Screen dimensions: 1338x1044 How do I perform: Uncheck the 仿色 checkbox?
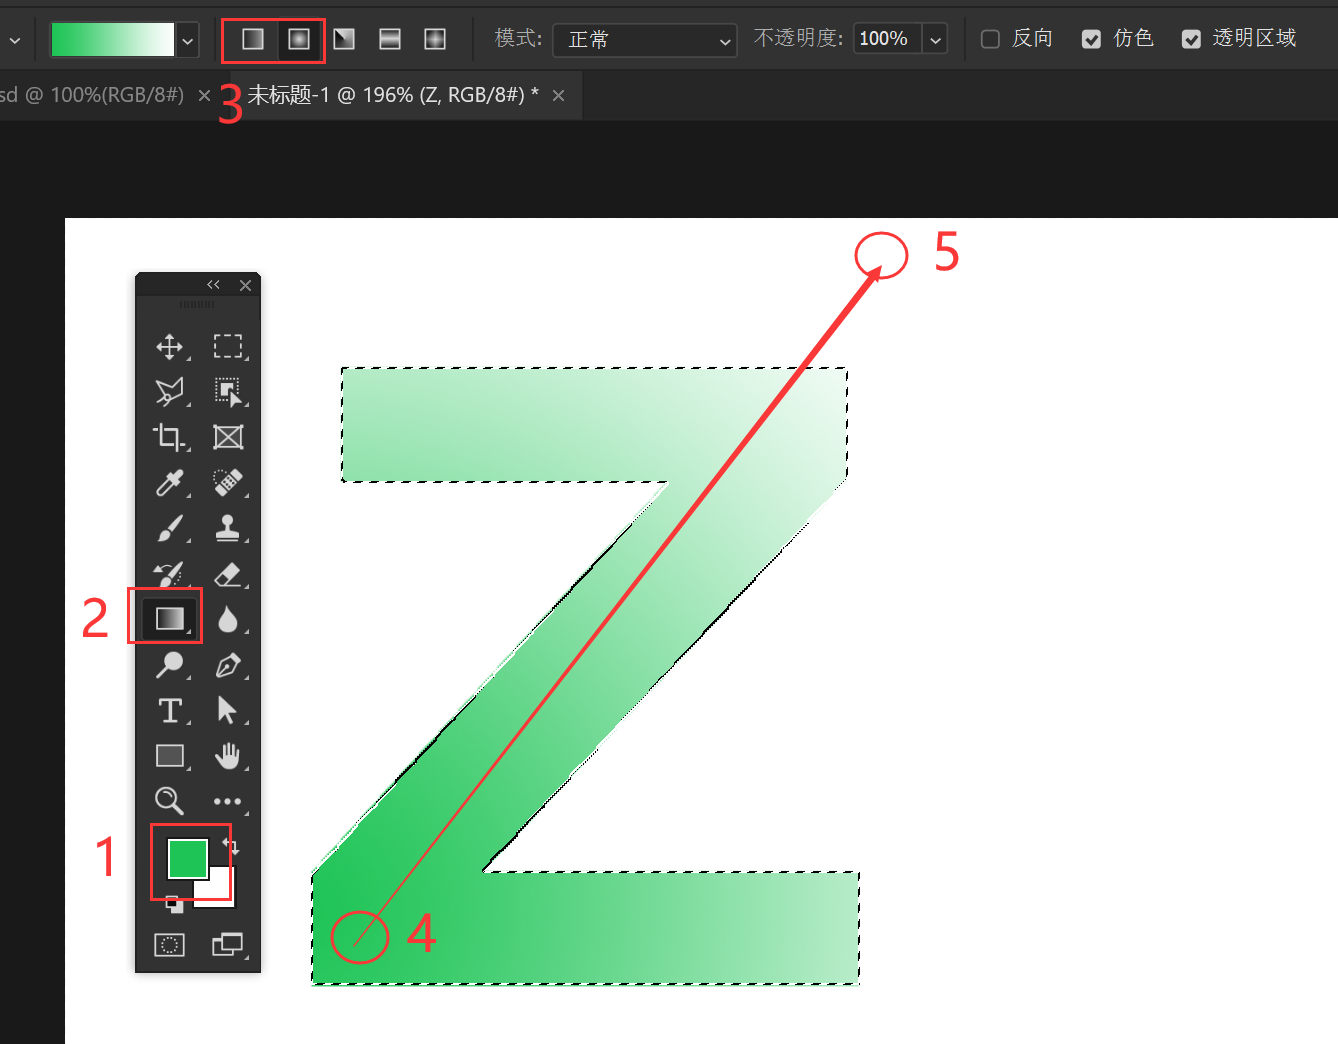click(1092, 39)
